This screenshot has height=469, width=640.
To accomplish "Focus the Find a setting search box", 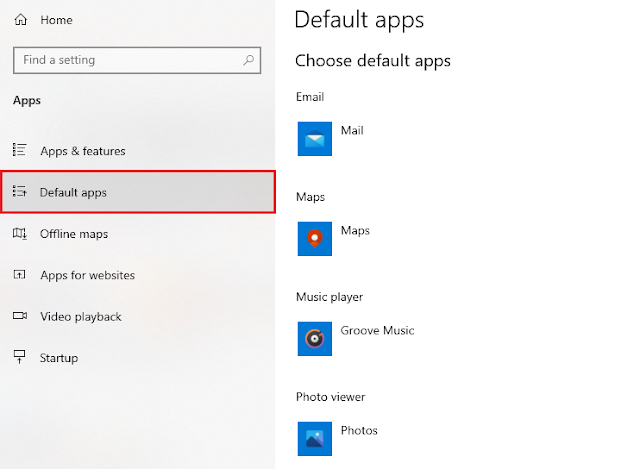I will tap(137, 60).
